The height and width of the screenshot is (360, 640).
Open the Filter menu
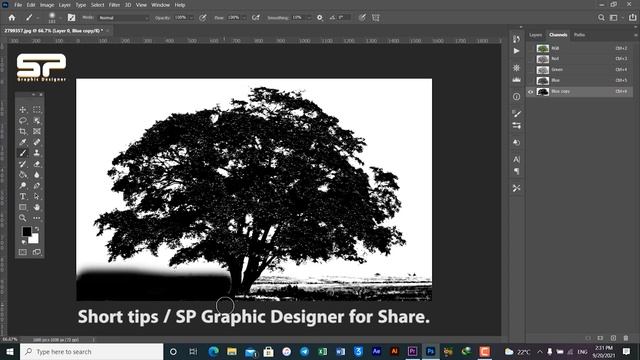114,5
